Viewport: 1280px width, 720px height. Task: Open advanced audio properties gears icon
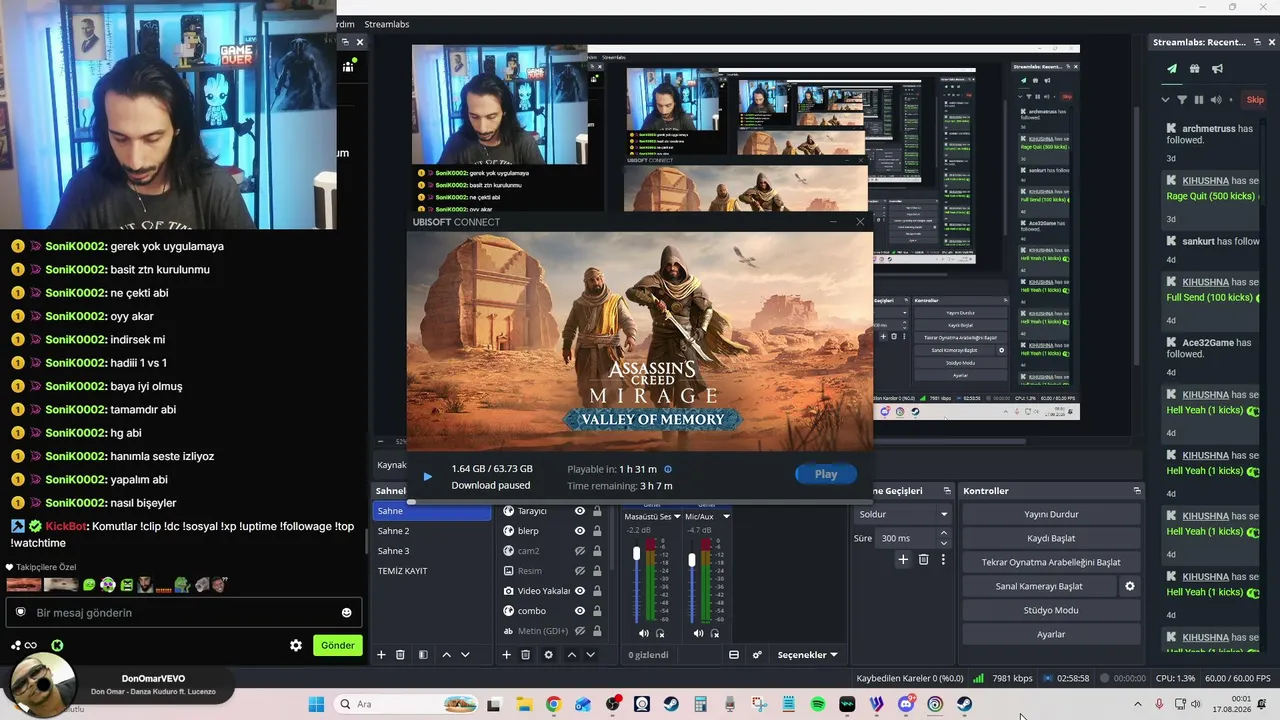click(757, 655)
